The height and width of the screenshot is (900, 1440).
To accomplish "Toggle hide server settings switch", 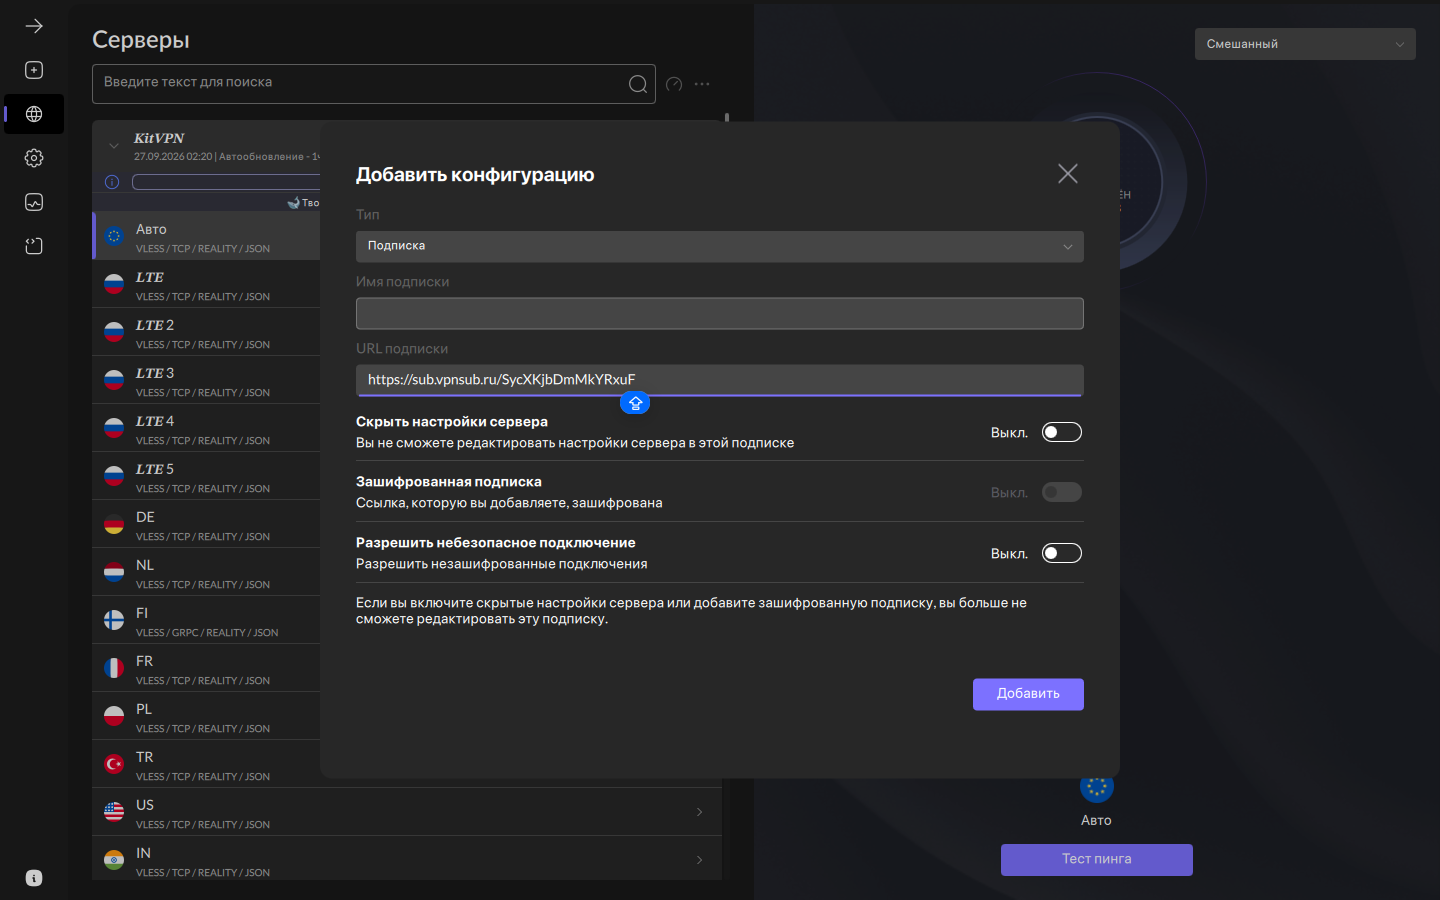I will [1062, 432].
